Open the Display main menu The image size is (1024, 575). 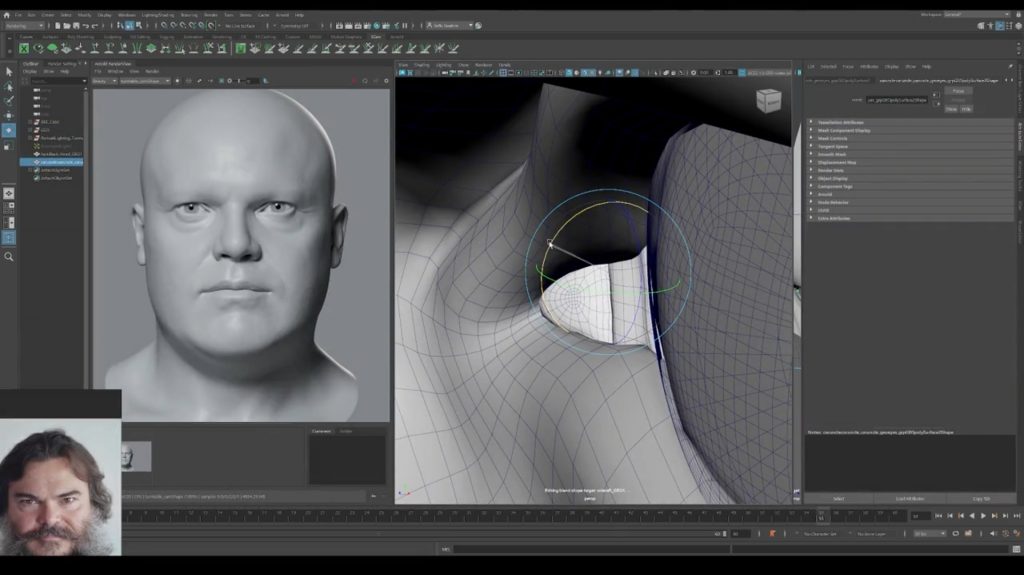[x=104, y=14]
